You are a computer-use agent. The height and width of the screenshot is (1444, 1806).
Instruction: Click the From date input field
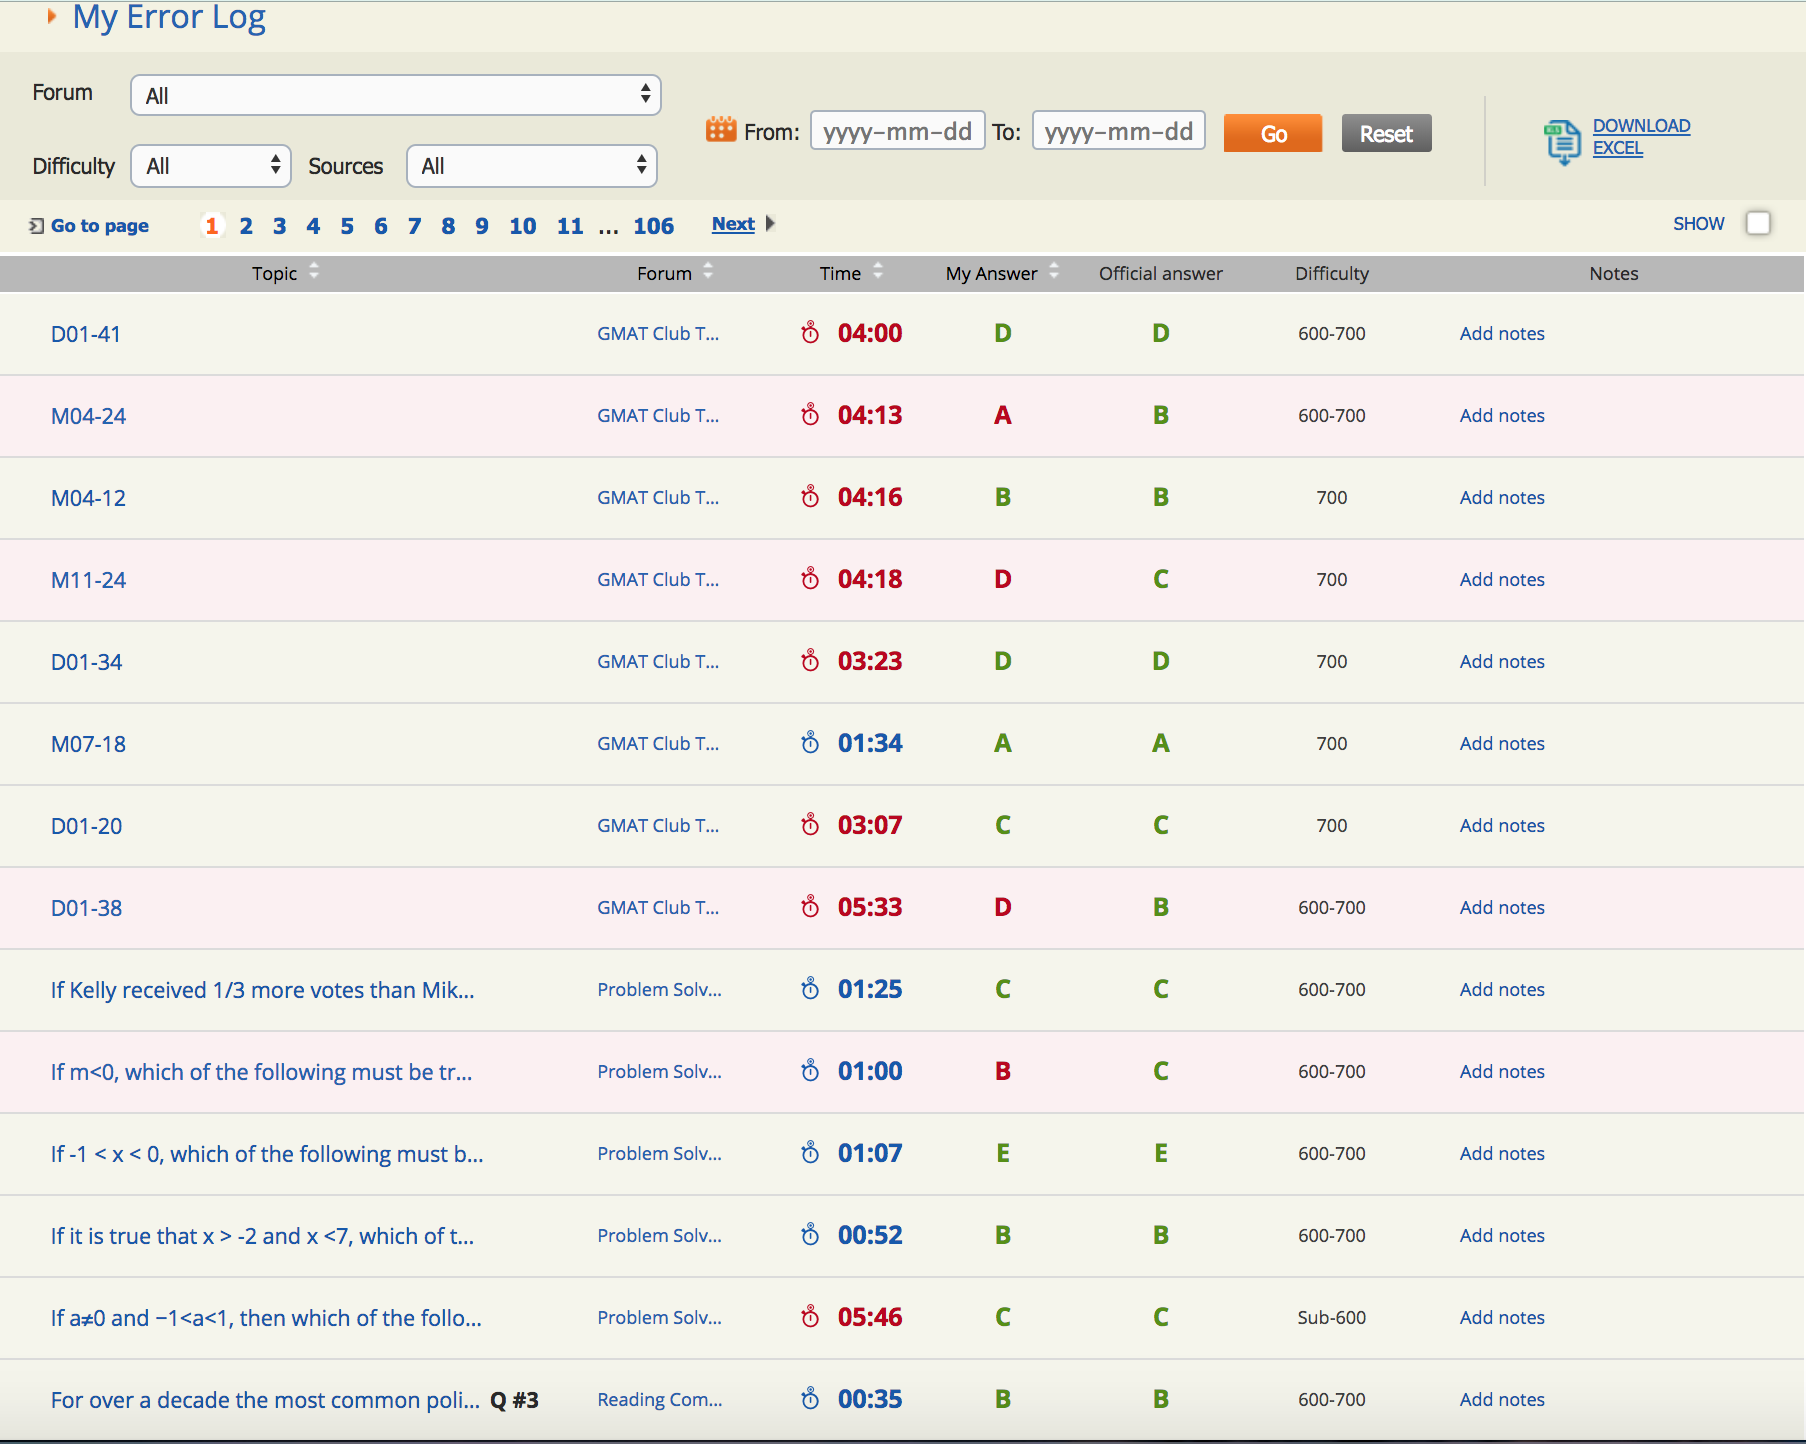(896, 130)
